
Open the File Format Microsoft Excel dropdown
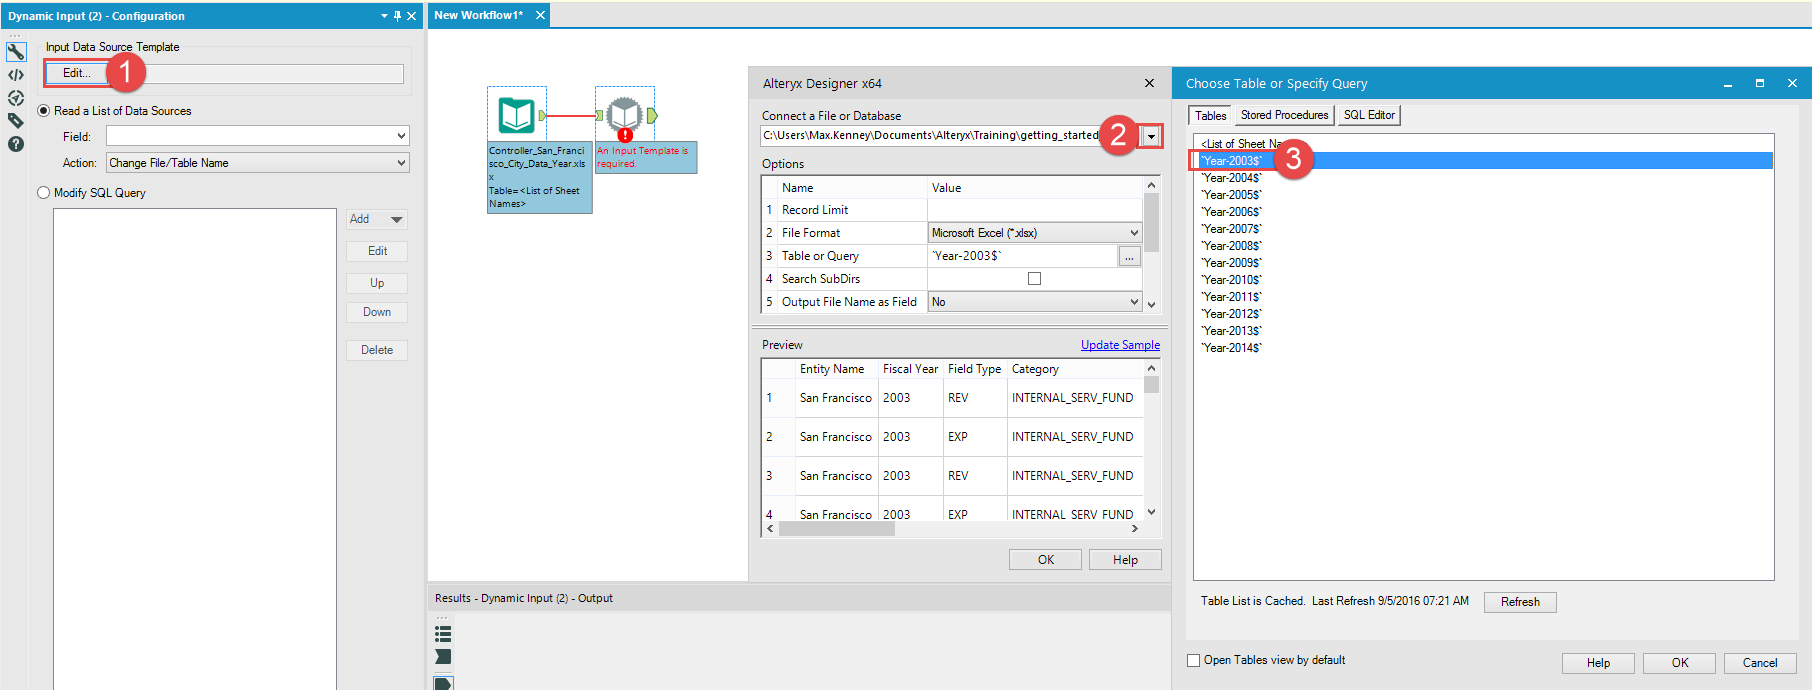pos(1134,233)
